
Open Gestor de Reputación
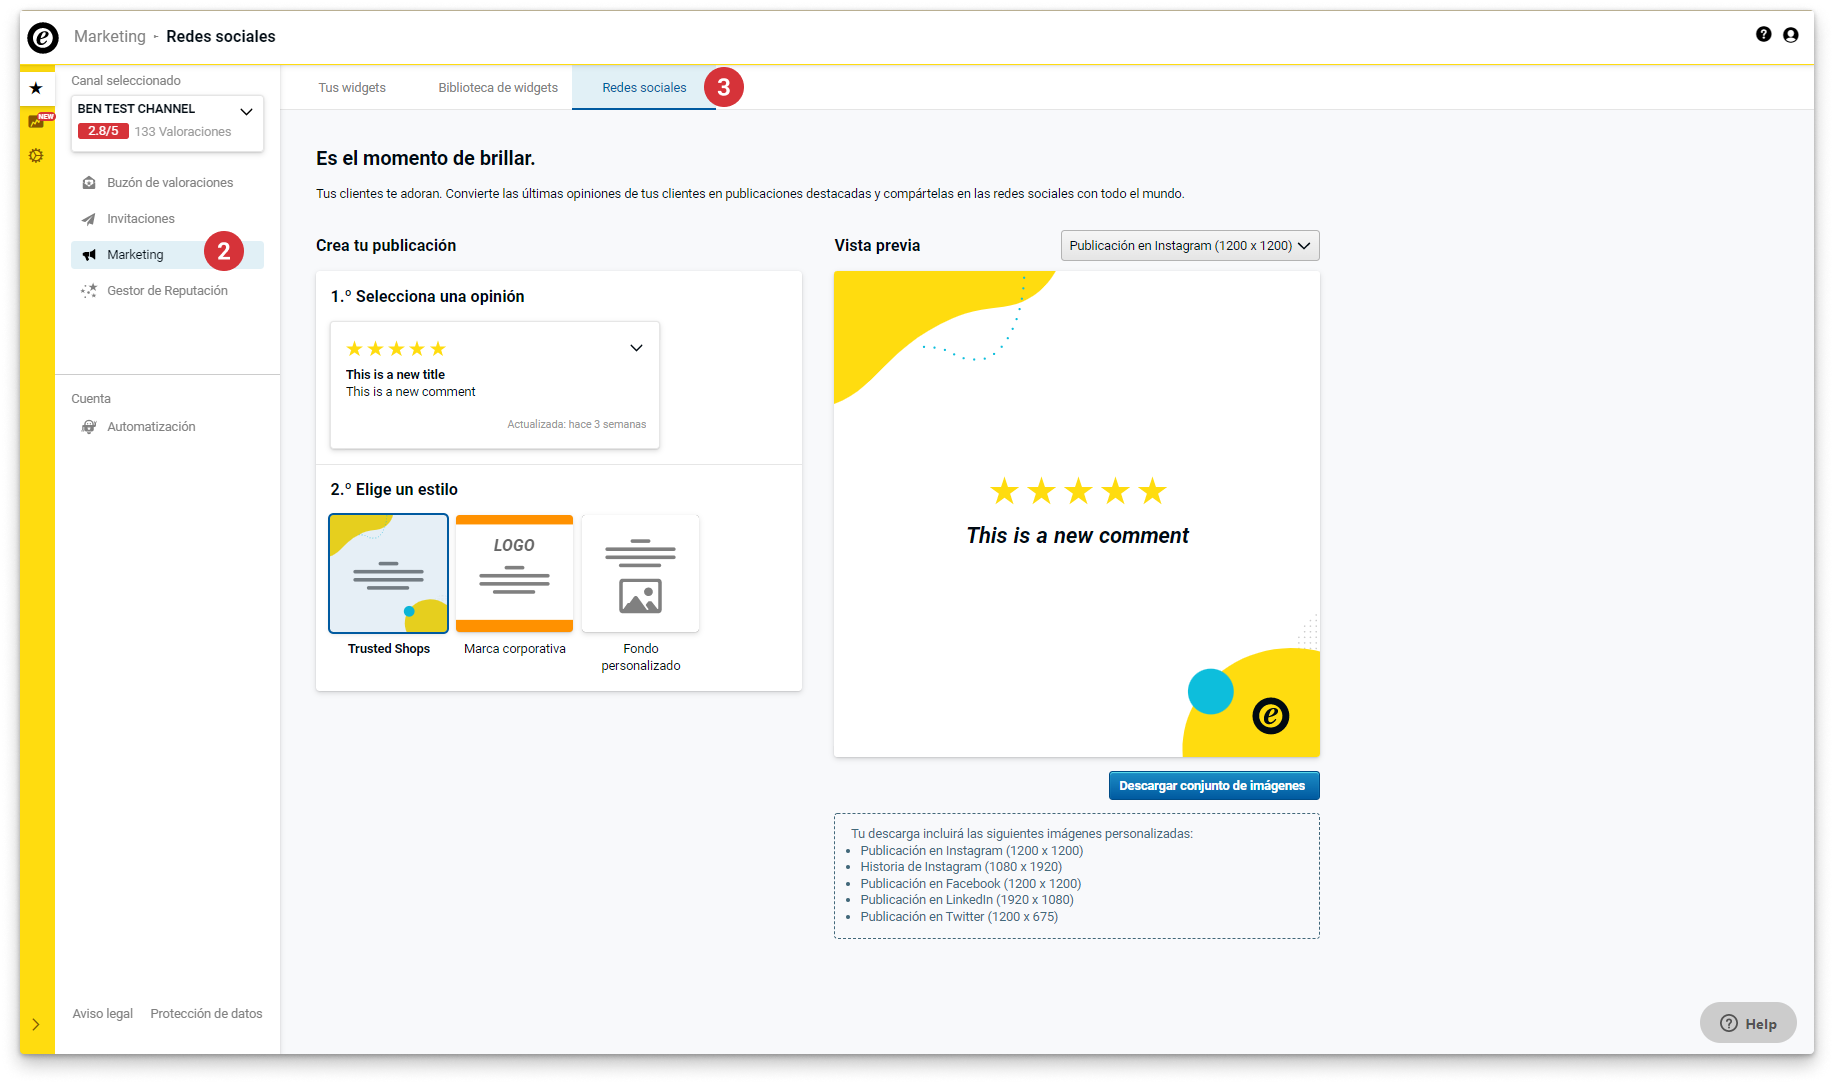pyautogui.click(x=166, y=291)
